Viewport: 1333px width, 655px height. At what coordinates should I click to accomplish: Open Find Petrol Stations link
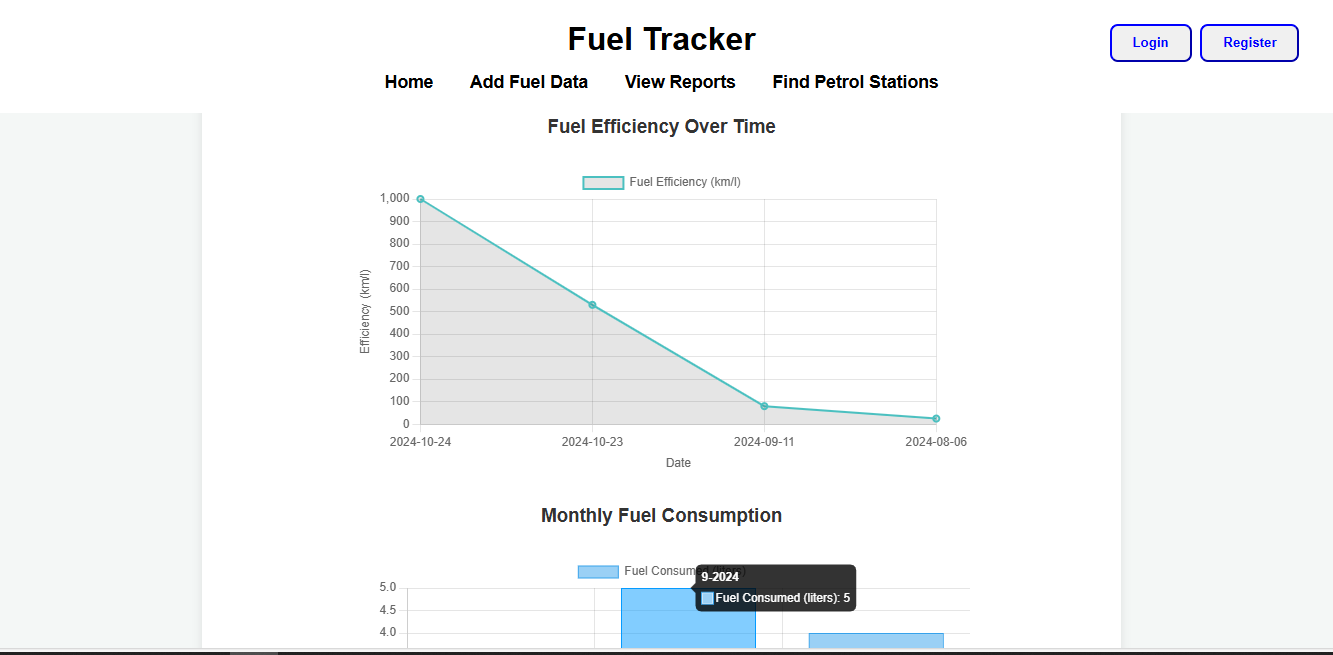(x=855, y=82)
